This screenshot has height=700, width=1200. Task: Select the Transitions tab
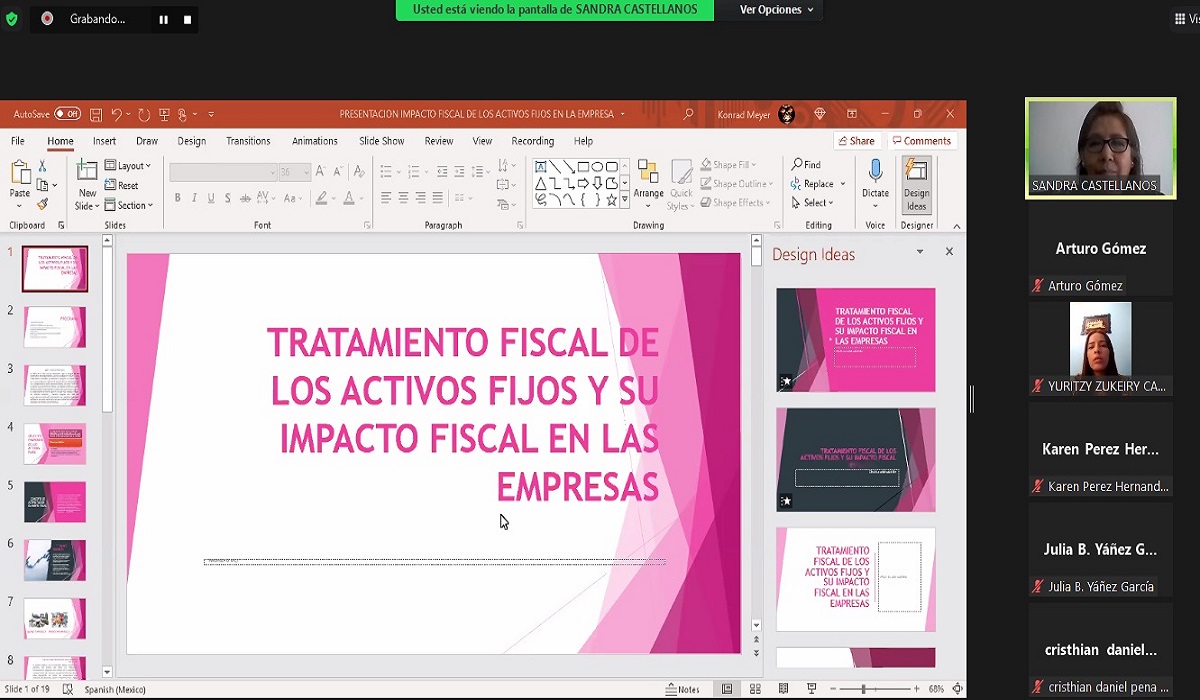pos(248,141)
